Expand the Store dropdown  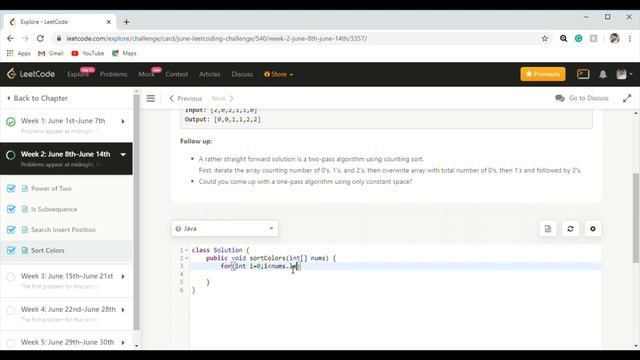279,74
